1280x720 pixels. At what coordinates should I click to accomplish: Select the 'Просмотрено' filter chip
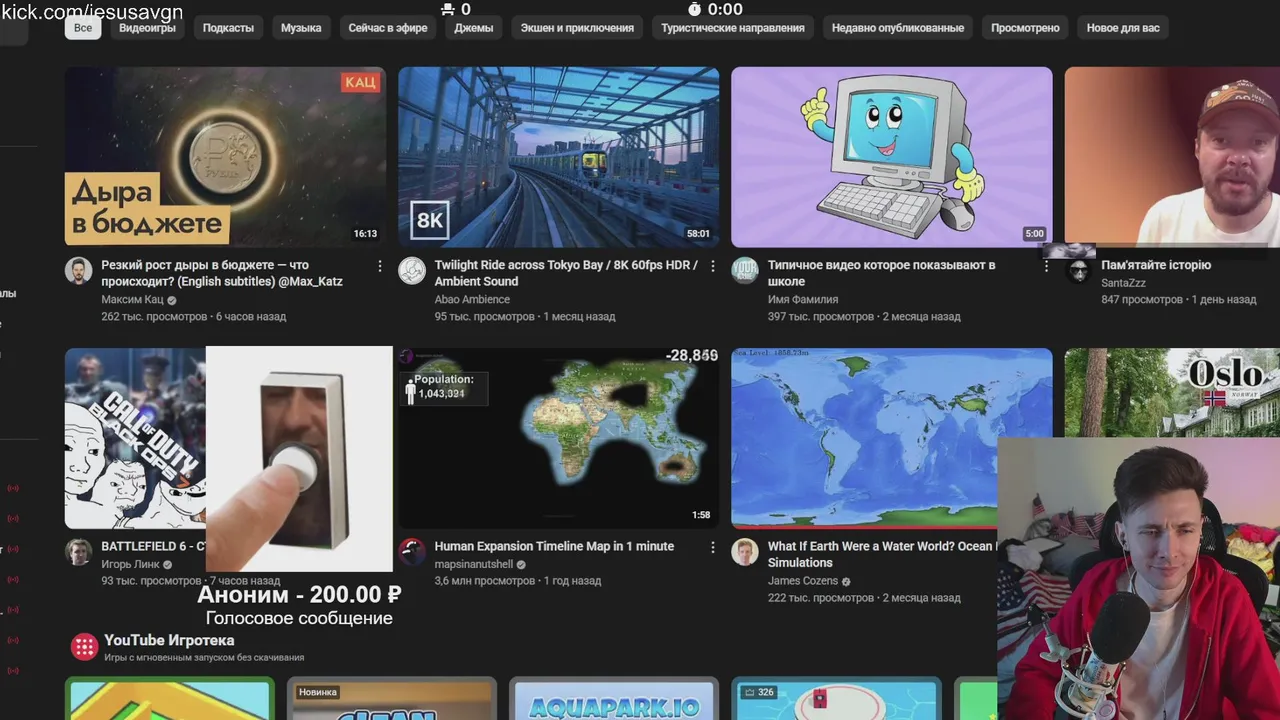point(1025,28)
